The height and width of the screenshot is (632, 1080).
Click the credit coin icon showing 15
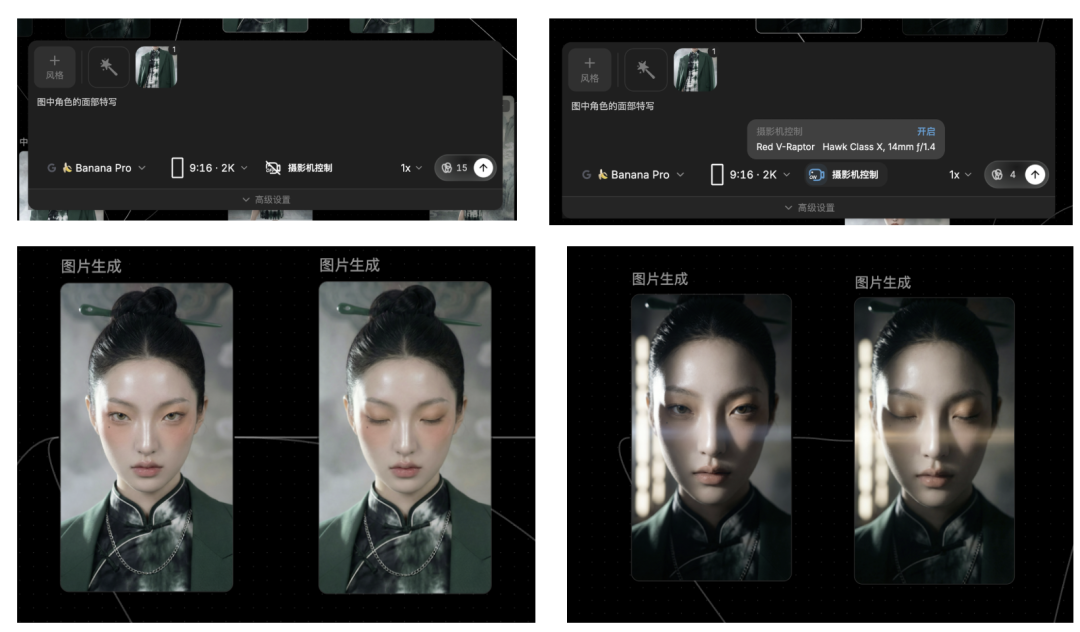(x=446, y=168)
